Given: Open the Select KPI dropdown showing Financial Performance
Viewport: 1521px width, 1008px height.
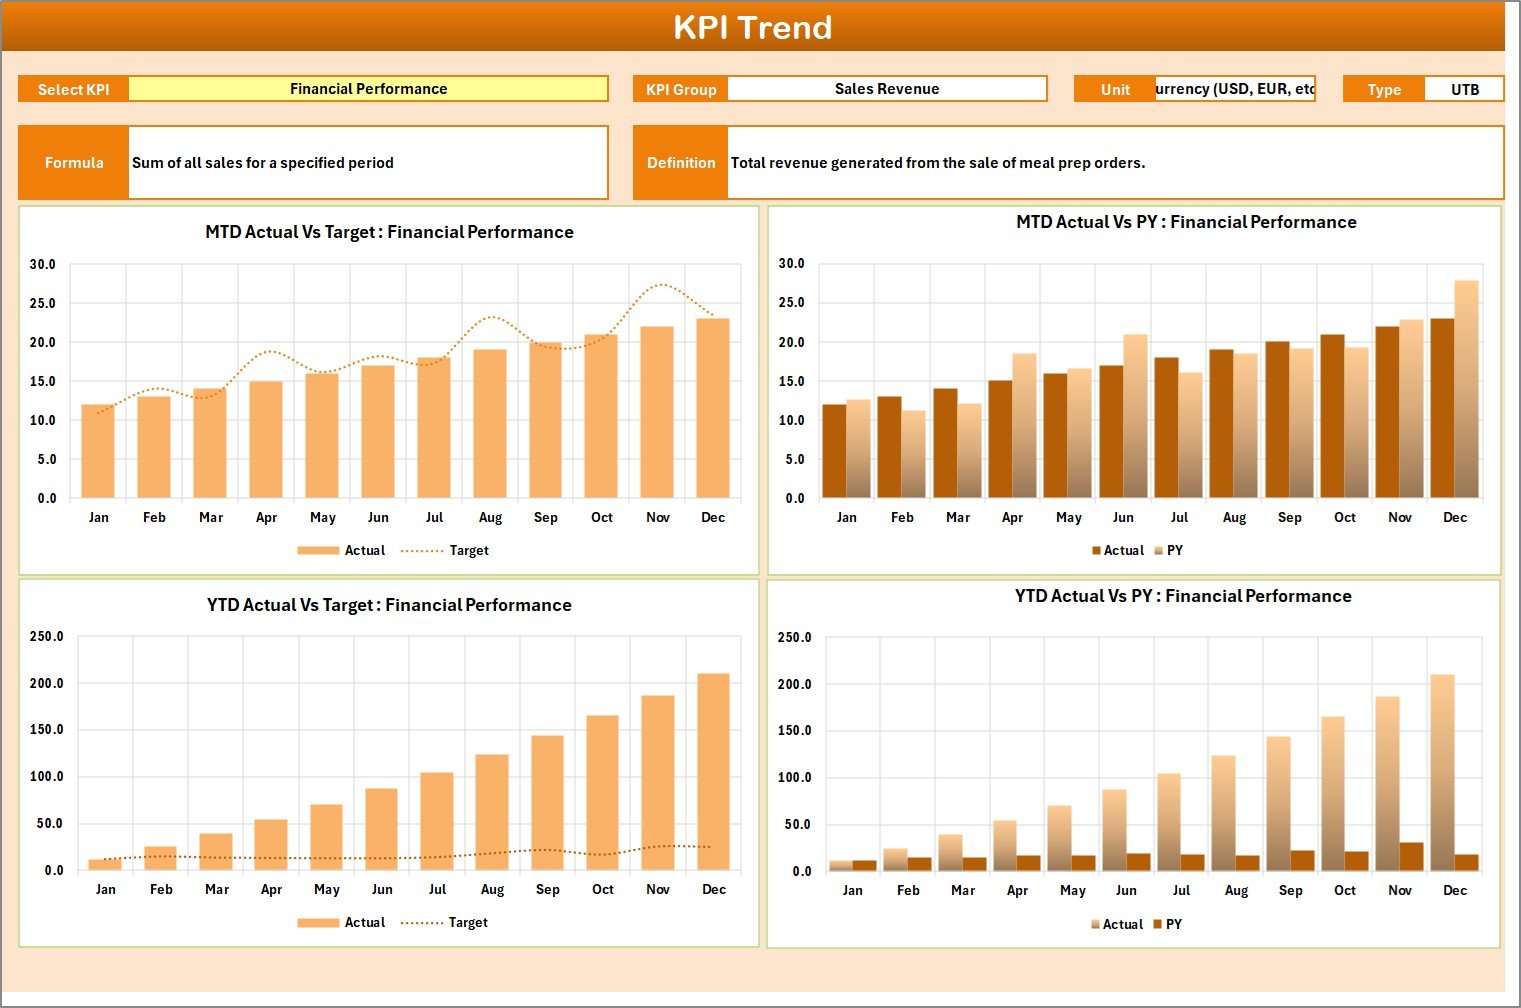Looking at the screenshot, I should [368, 89].
